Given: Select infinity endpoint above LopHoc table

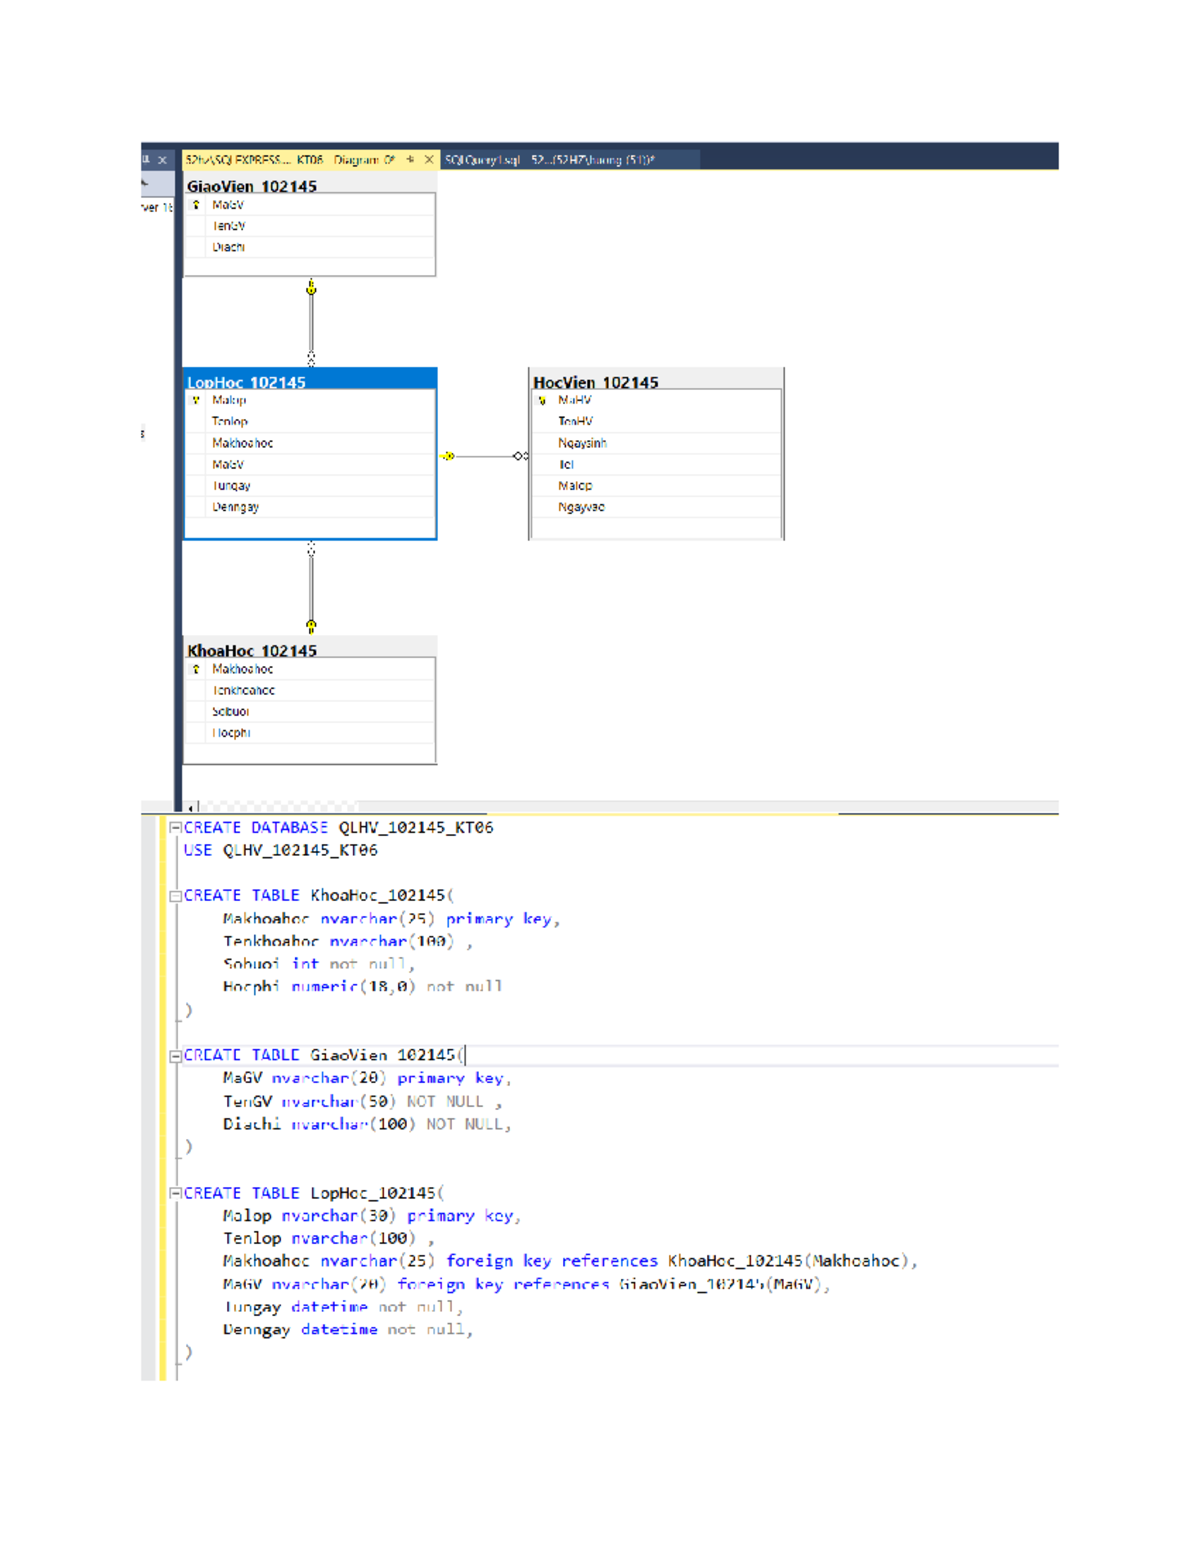Looking at the screenshot, I should pos(311,358).
